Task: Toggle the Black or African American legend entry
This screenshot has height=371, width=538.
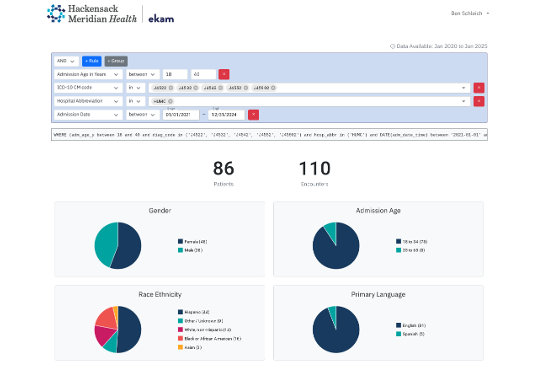Action: pos(210,339)
